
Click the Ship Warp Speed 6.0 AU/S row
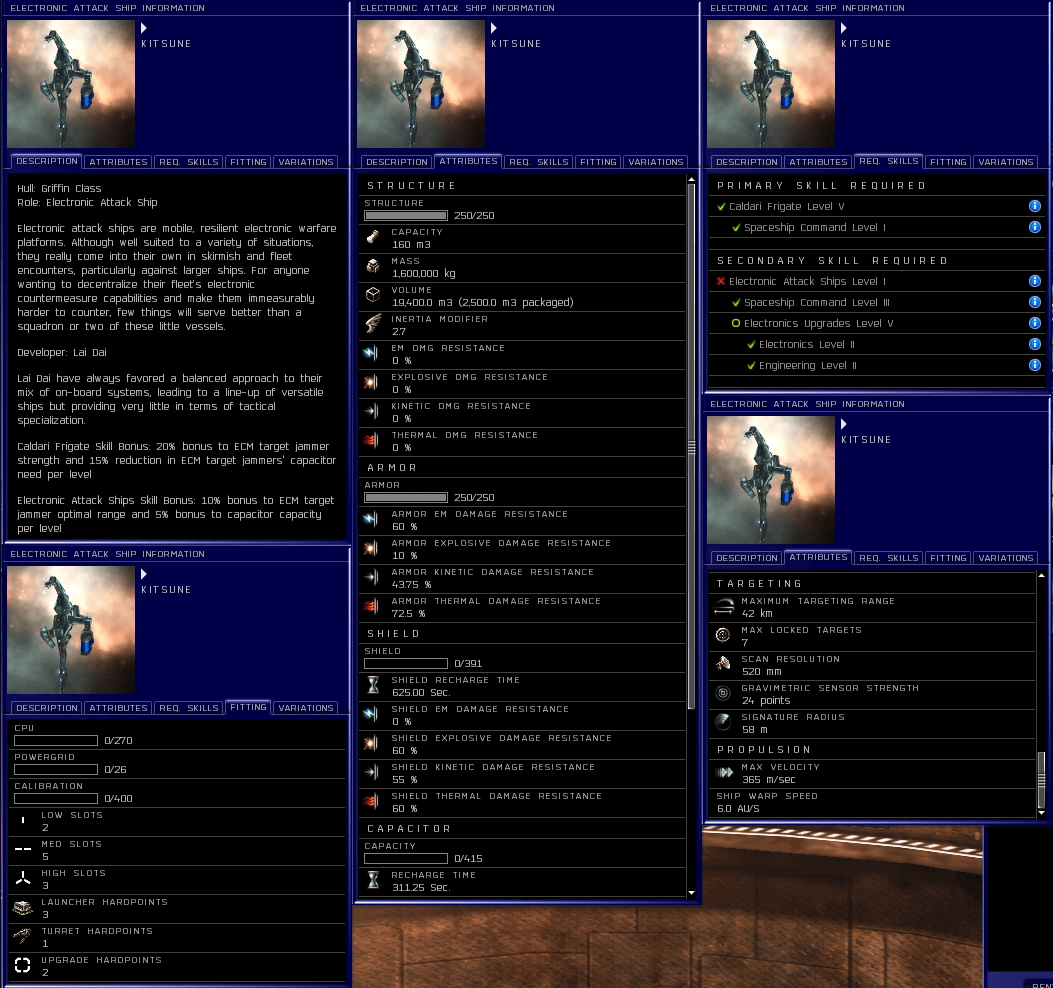click(873, 802)
